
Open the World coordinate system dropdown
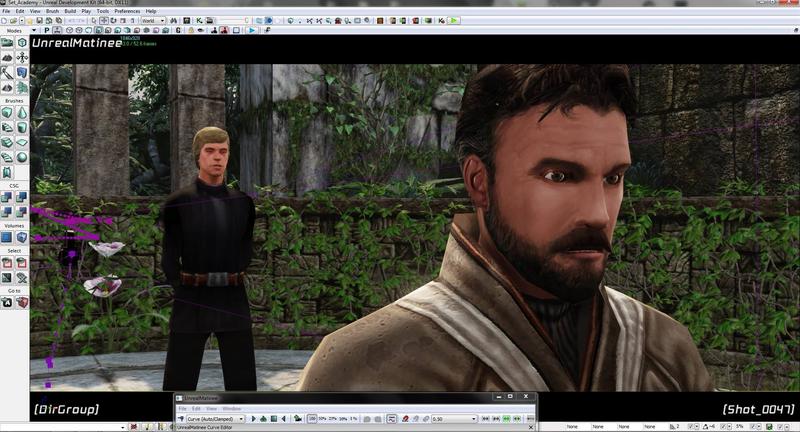point(153,20)
